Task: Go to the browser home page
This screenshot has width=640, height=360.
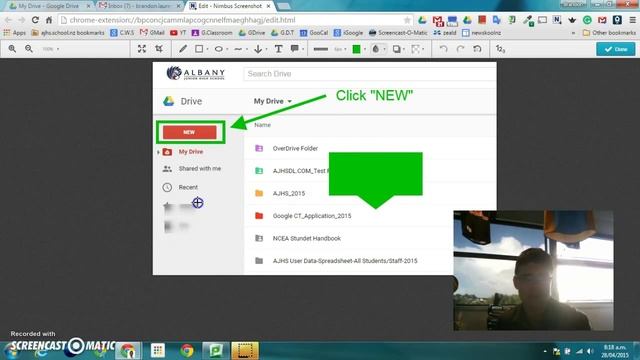Action: coord(49,20)
